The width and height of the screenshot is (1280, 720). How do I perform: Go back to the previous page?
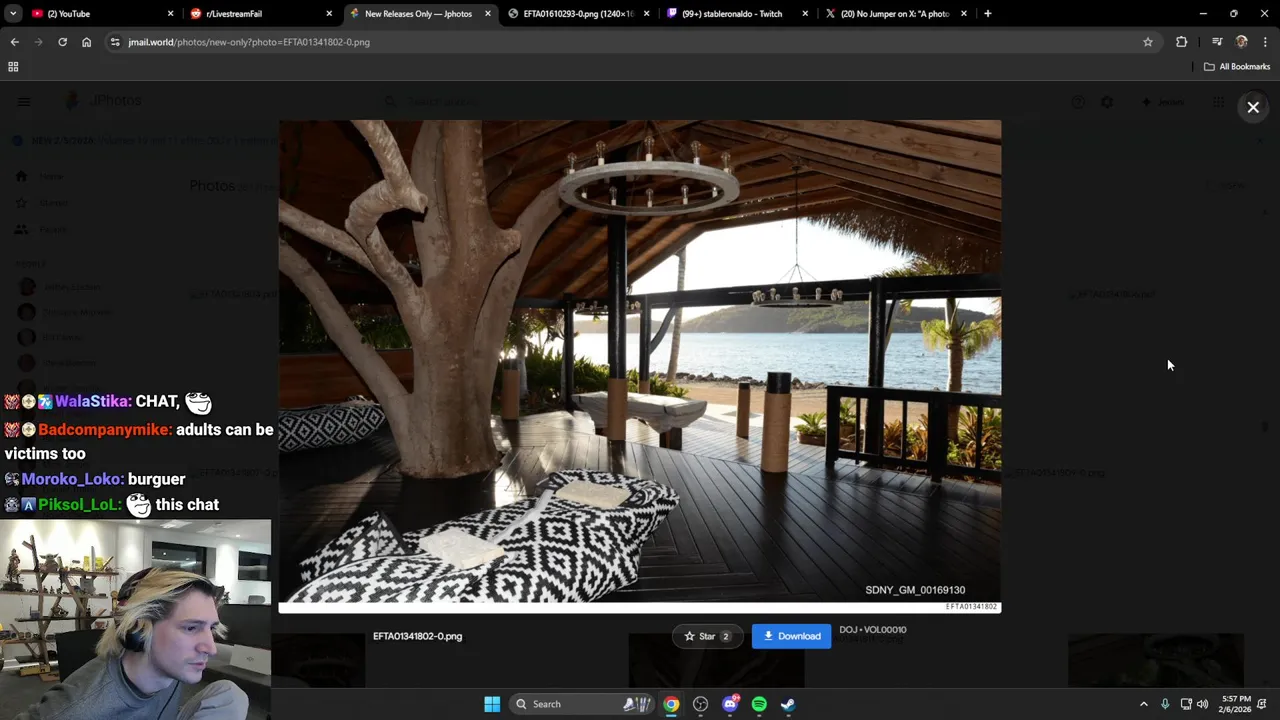point(14,42)
